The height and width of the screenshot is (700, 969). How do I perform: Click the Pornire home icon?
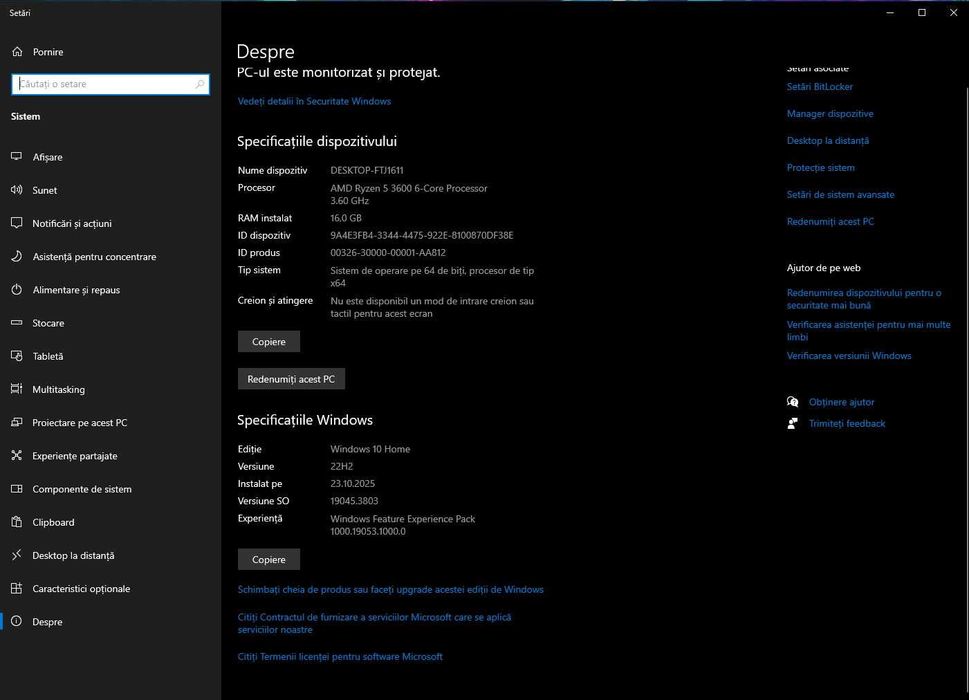pos(17,52)
